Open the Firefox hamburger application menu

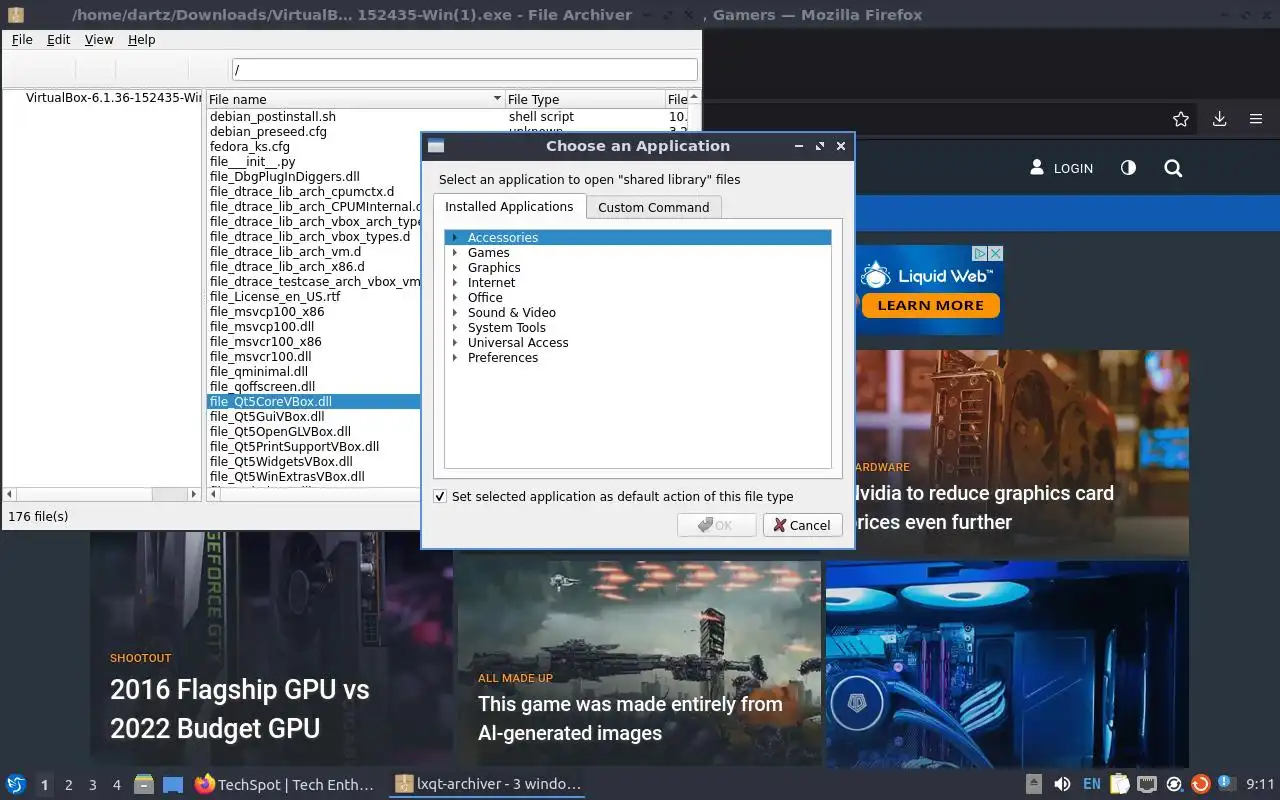(1256, 119)
